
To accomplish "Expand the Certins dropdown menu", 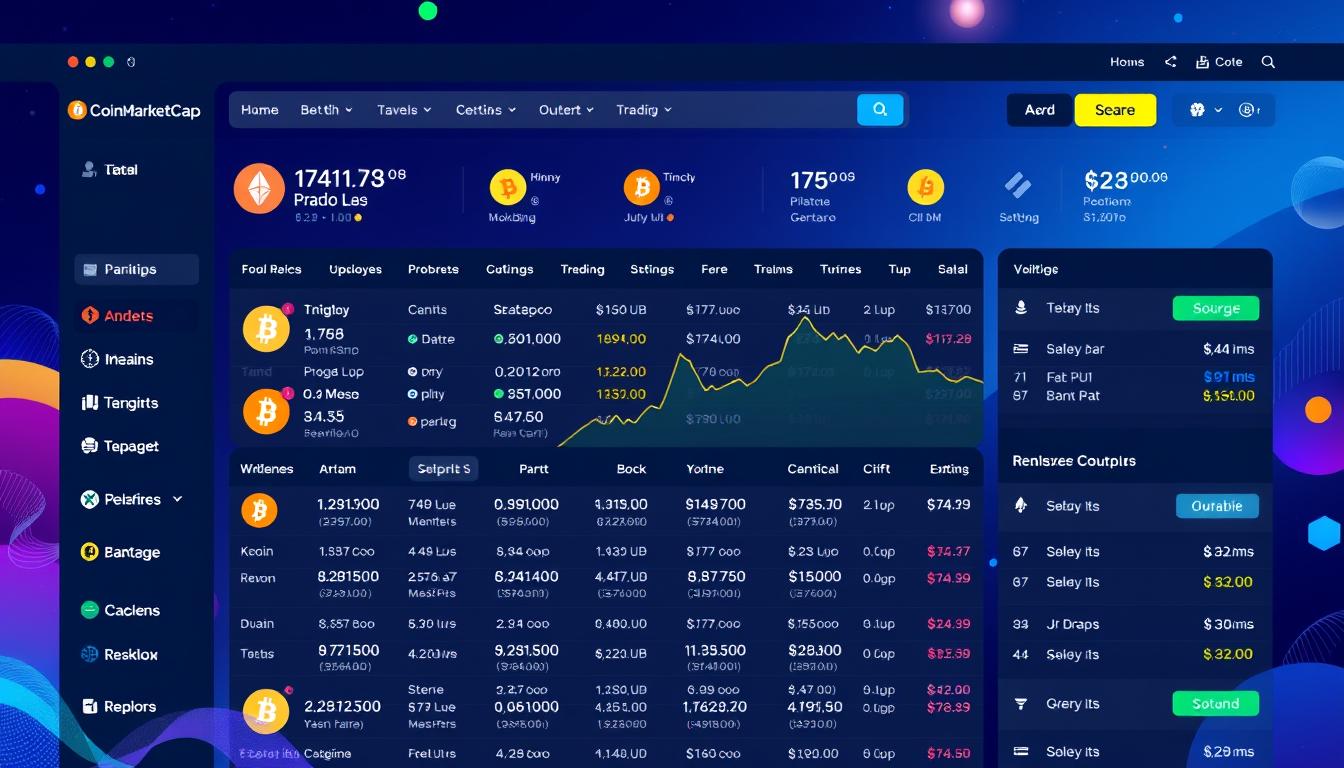I will (486, 110).
